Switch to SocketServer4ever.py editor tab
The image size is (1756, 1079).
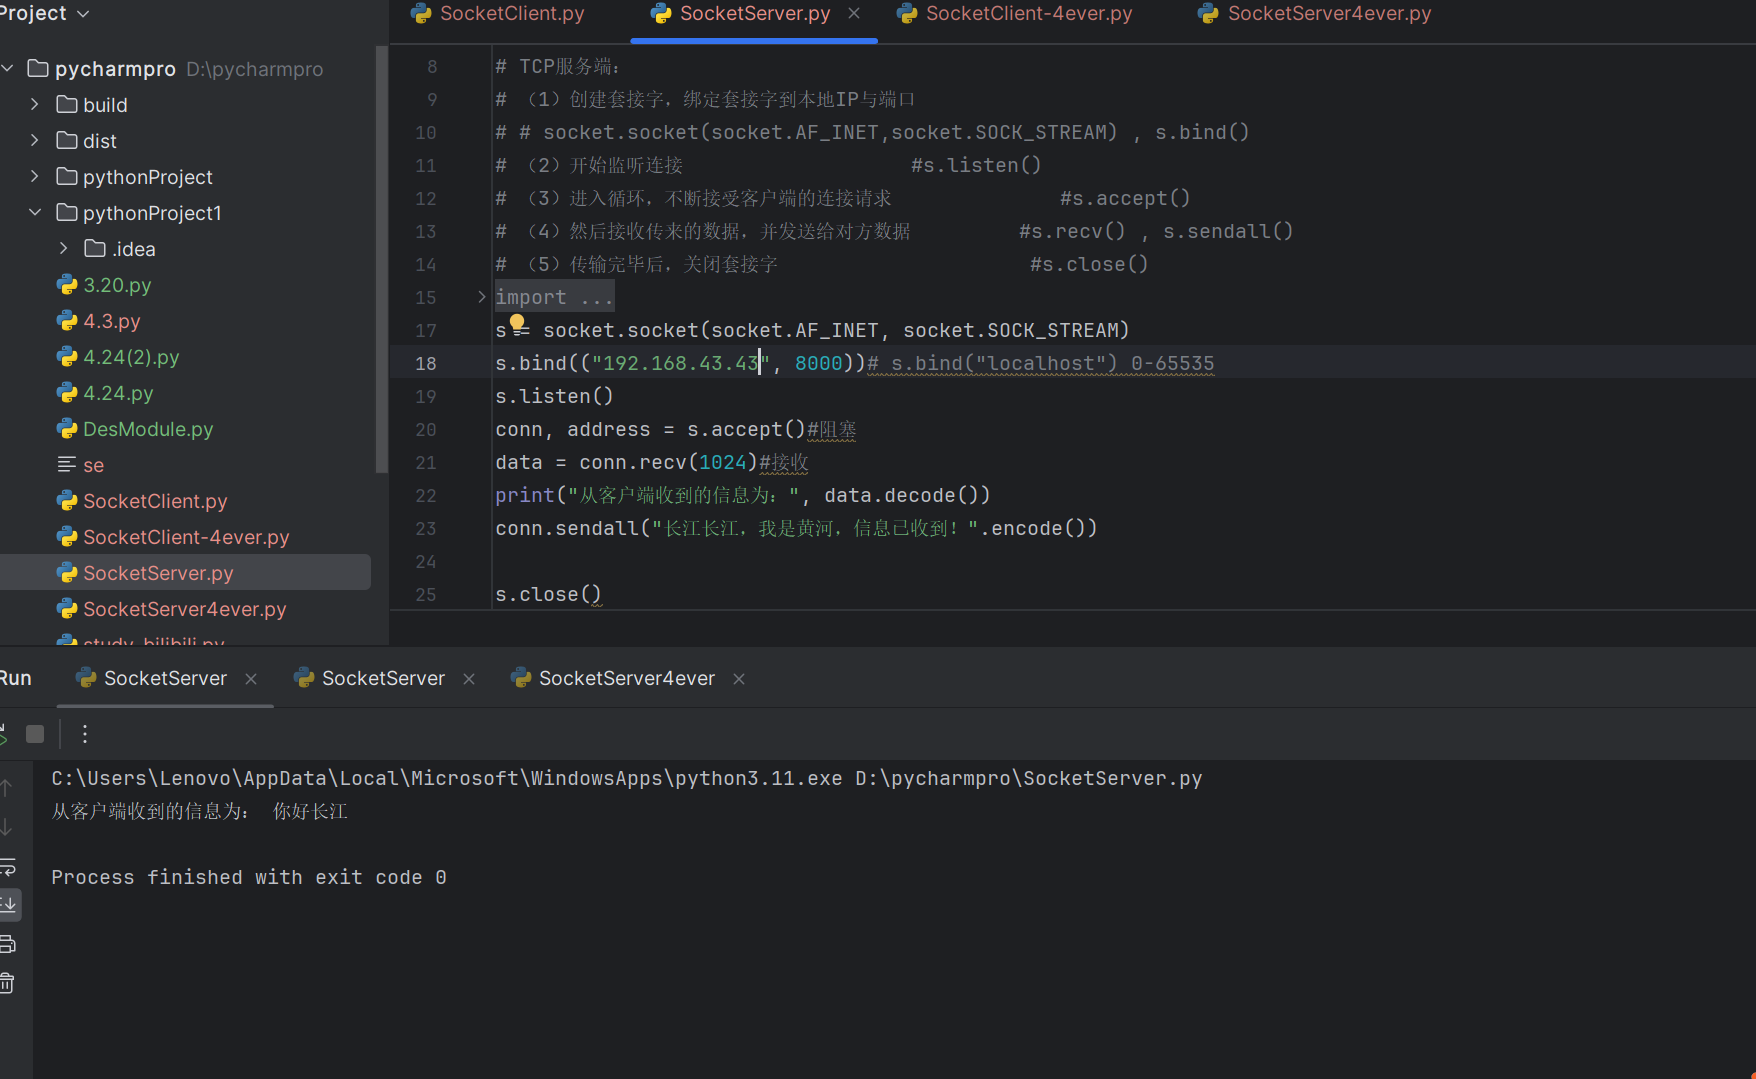pyautogui.click(x=1328, y=14)
